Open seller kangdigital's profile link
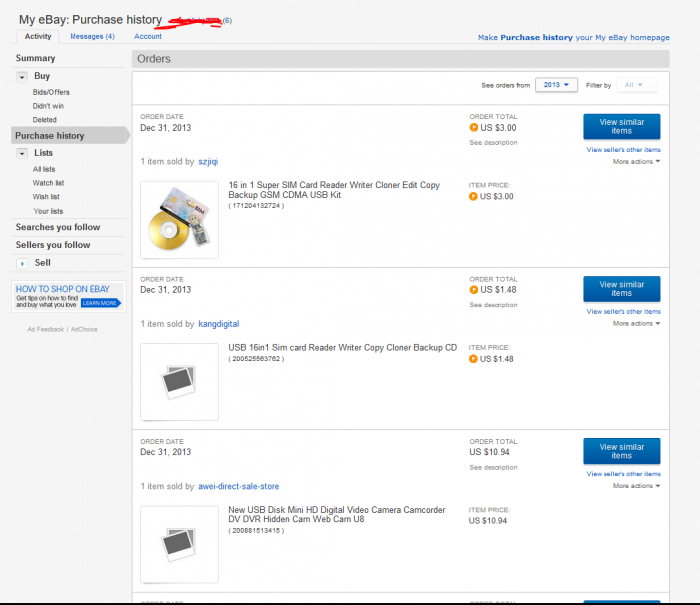The width and height of the screenshot is (700, 605). [x=219, y=324]
